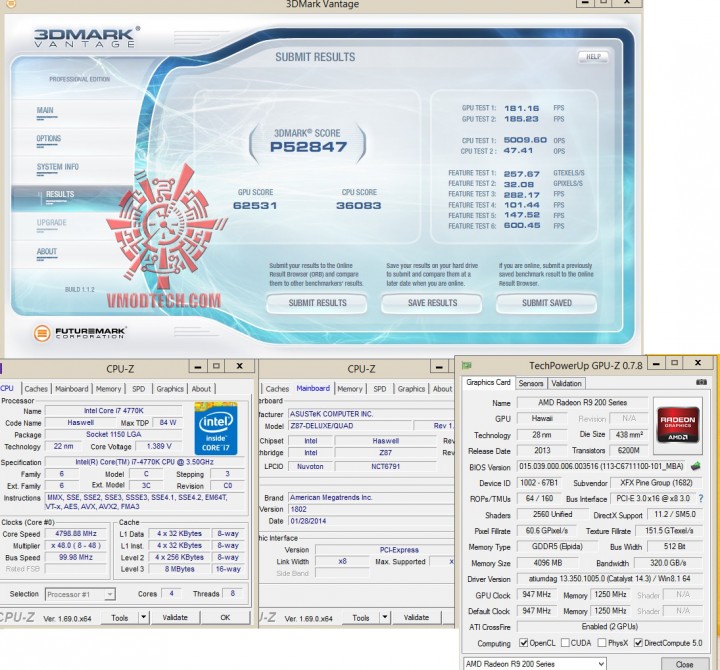Click Validate in left CPU-Z window

click(x=175, y=618)
